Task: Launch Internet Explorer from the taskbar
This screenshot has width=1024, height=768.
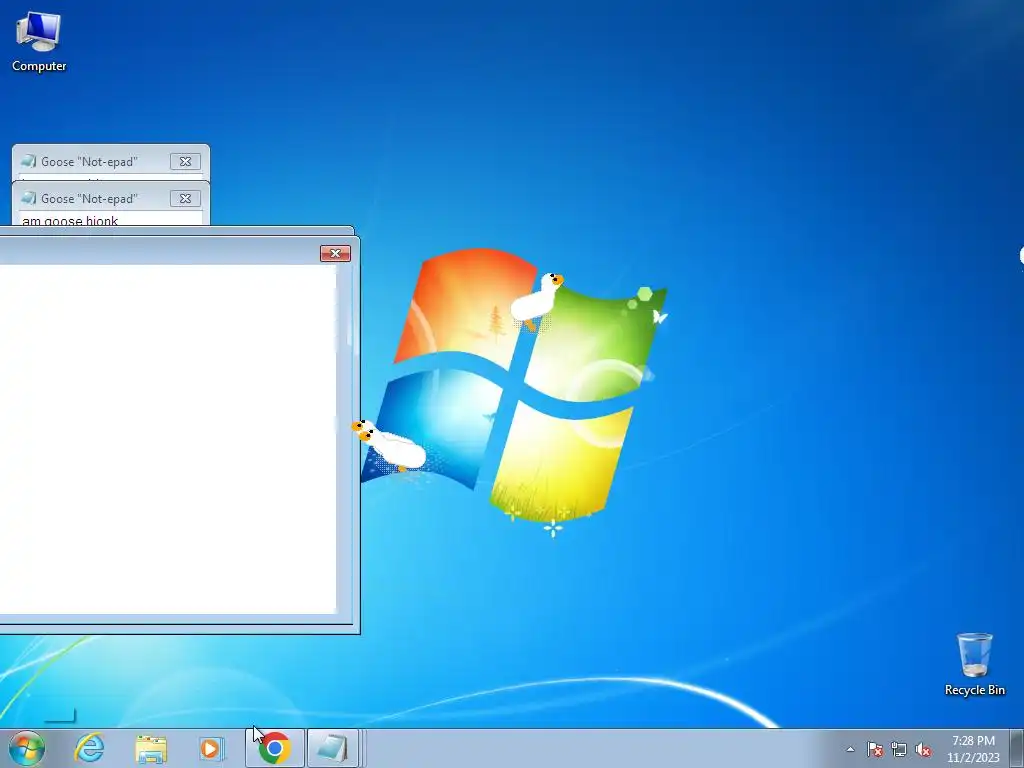Action: coord(89,748)
